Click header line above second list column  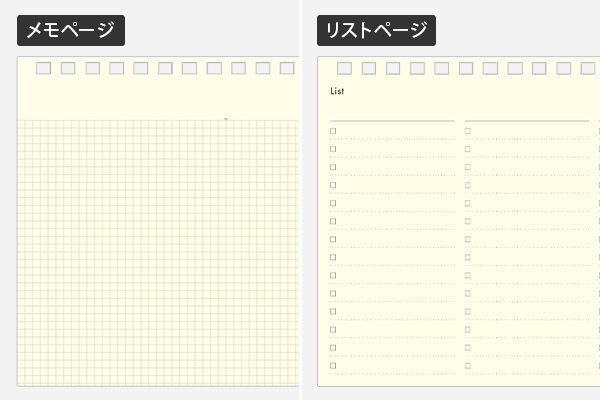(527, 121)
